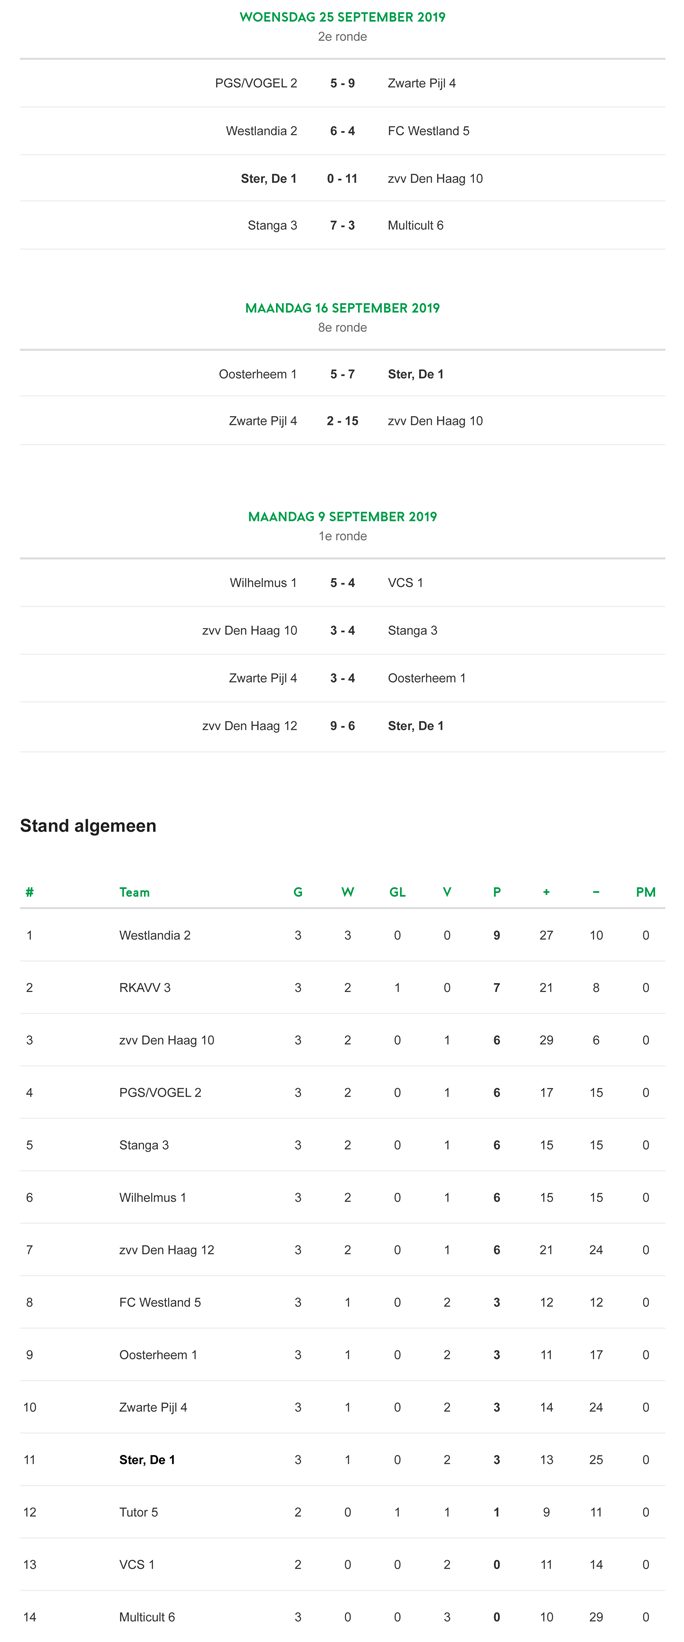Click the P points column header
The image size is (684, 1642).
[x=497, y=892]
